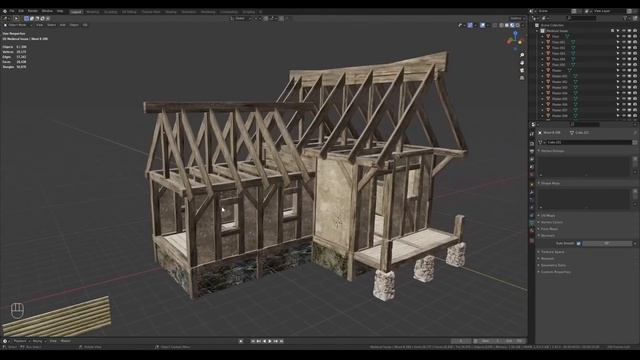Open the Global transform orientation dropdown
640x360 pixels.
241,18
